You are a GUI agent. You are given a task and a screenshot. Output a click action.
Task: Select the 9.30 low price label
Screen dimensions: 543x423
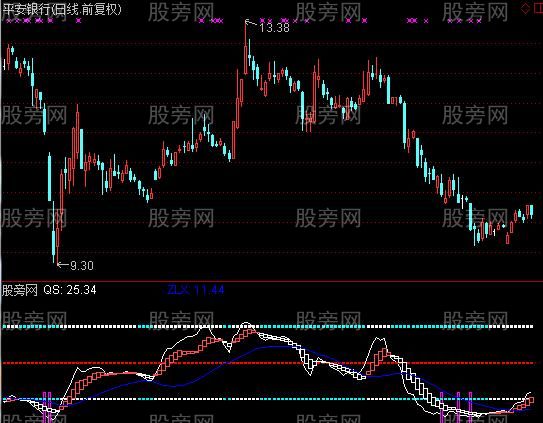tap(81, 266)
